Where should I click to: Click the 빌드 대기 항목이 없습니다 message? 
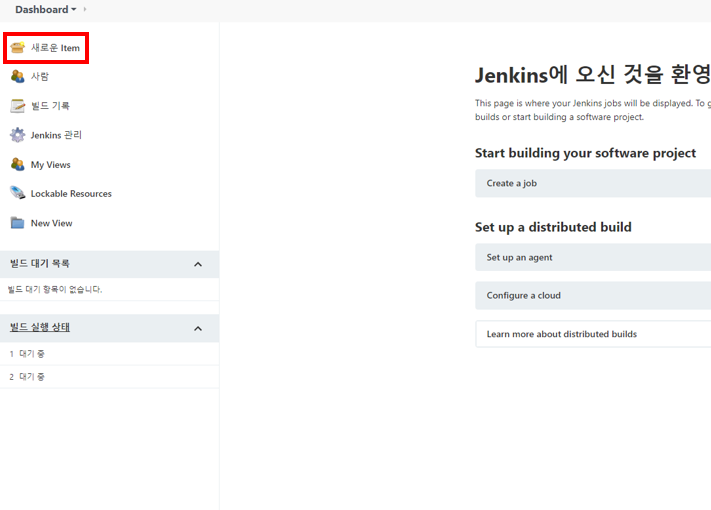coord(55,289)
